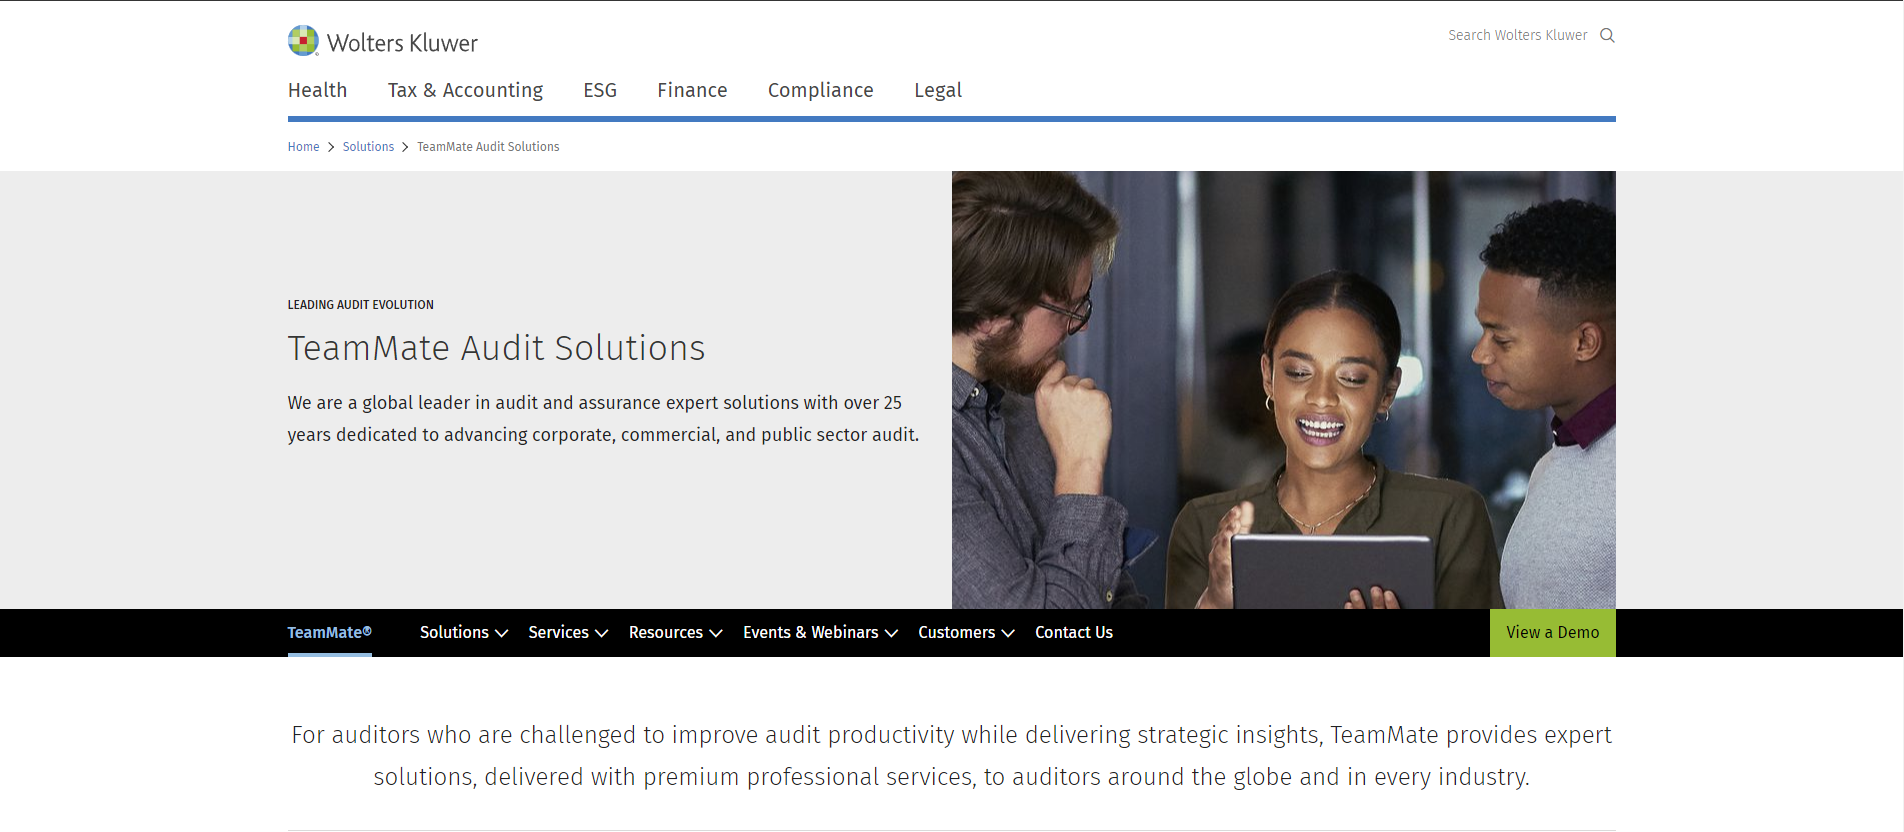
Task: Click the LEADING AUDIT EVOLUTION label
Action: click(x=360, y=305)
